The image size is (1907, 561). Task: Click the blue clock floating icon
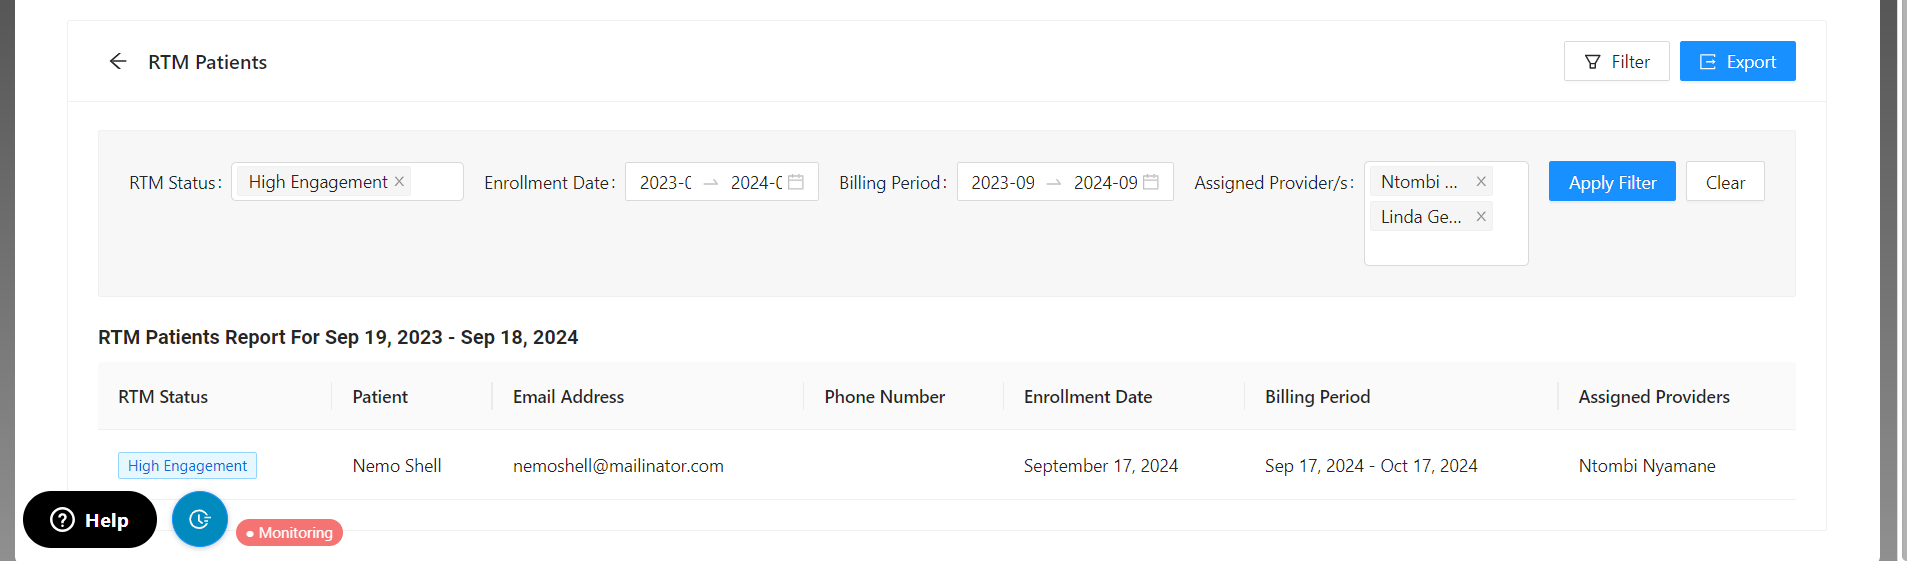coord(200,519)
